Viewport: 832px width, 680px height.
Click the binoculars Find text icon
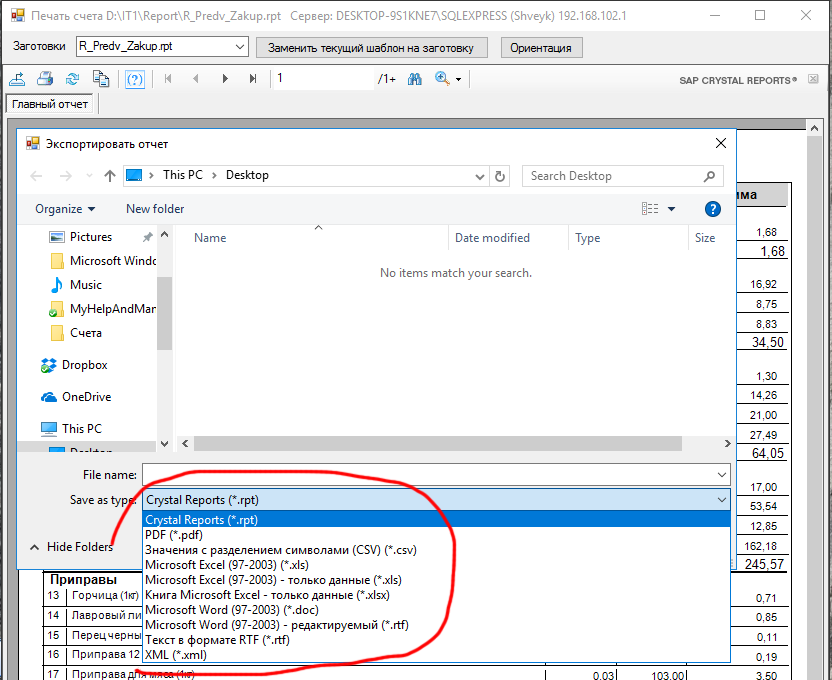pyautogui.click(x=415, y=79)
